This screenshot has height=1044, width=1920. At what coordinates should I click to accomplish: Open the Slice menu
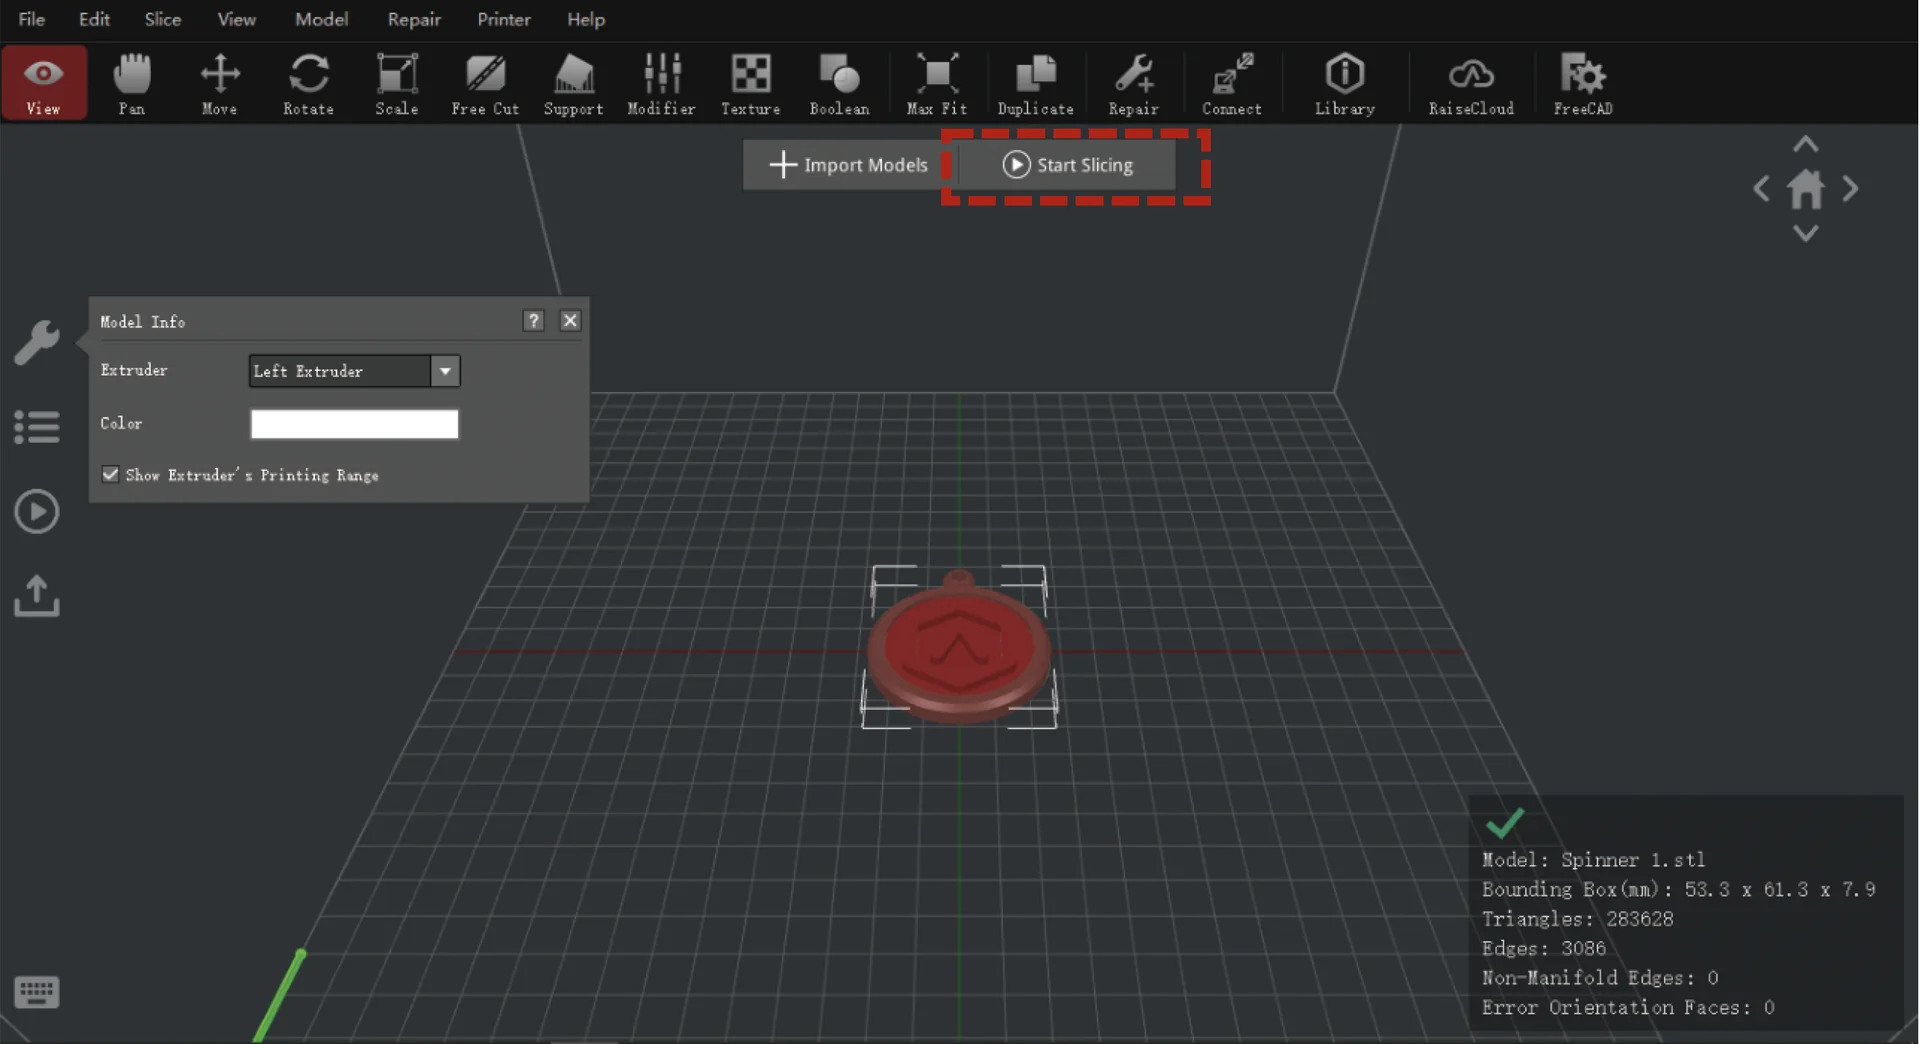click(162, 19)
